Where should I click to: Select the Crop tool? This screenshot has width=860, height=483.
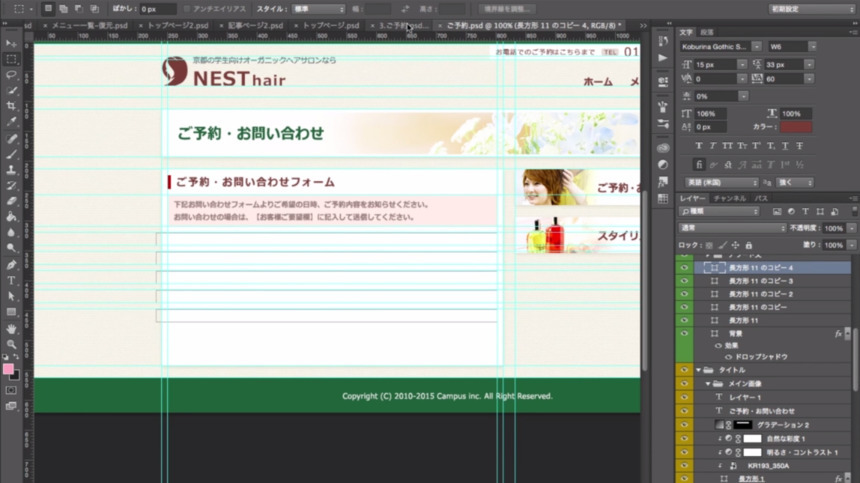pyautogui.click(x=11, y=106)
